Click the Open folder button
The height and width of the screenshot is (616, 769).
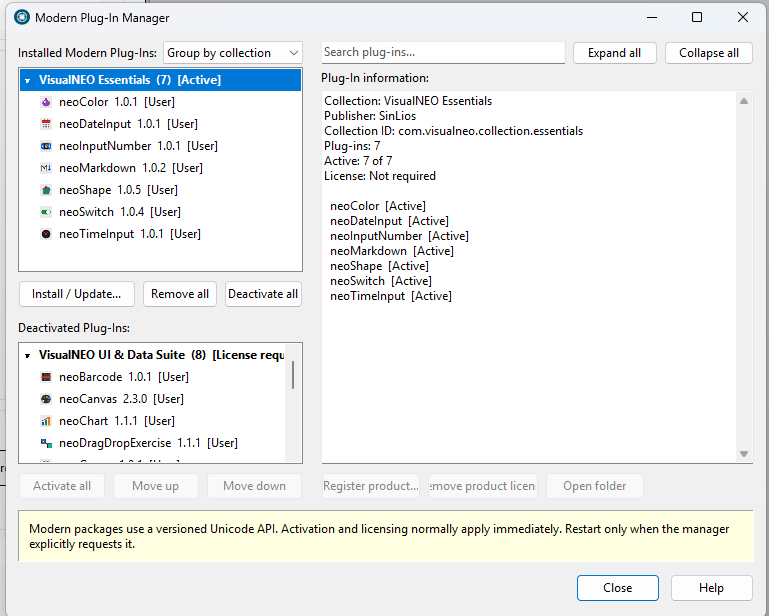[594, 486]
